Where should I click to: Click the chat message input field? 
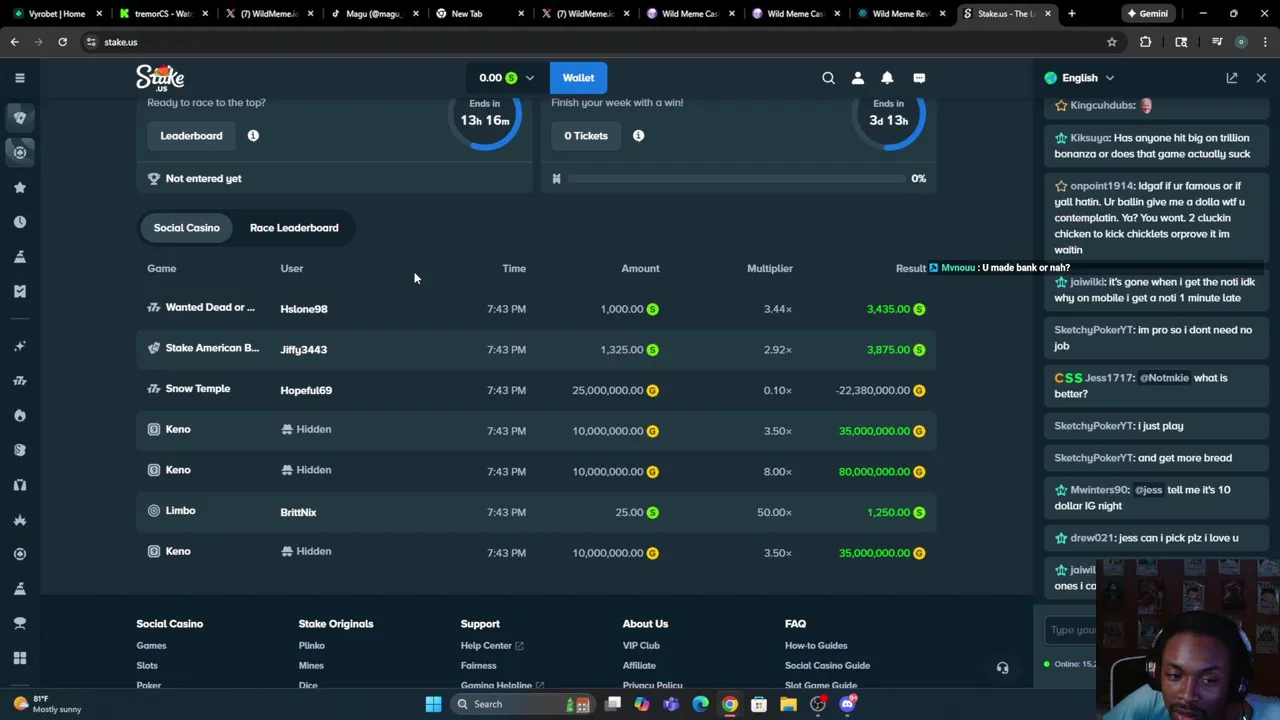1071,630
